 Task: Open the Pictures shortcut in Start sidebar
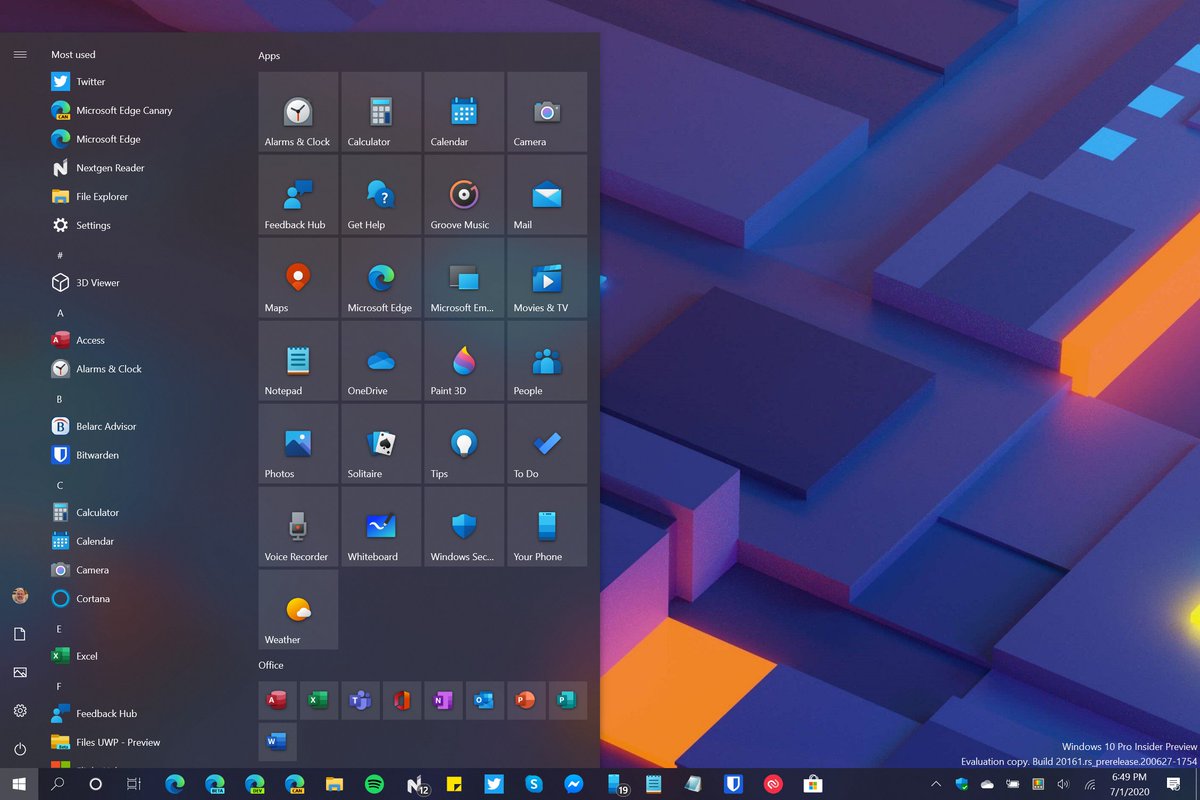click(x=20, y=673)
